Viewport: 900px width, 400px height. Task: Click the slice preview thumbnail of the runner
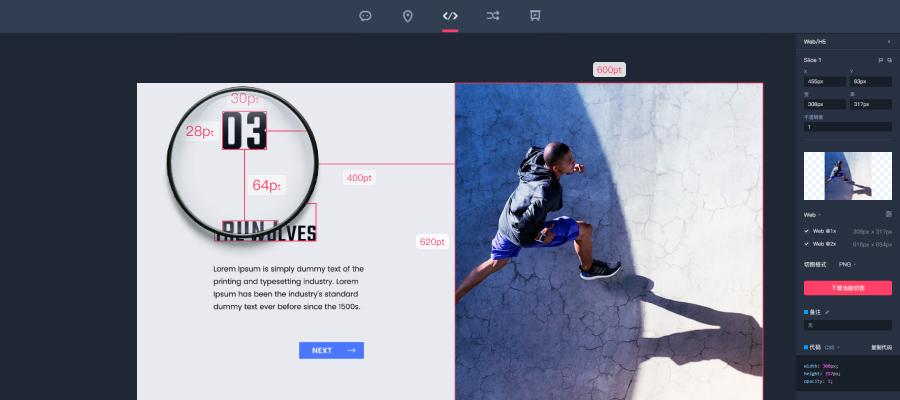[847, 176]
